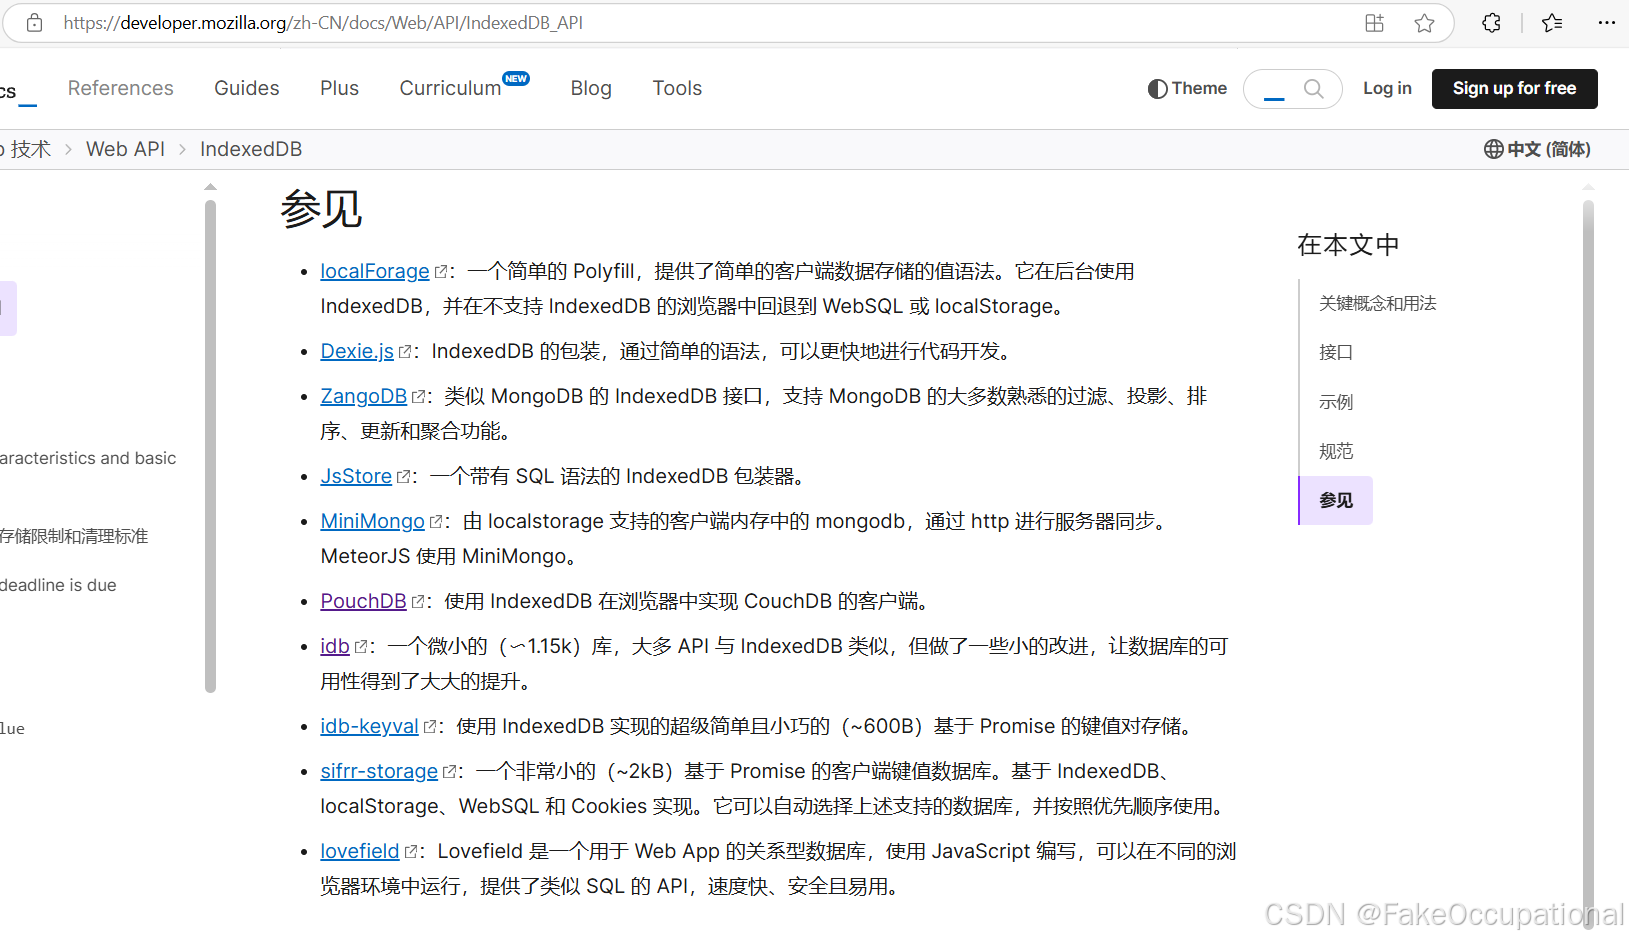Select 参见 in the table of contents

1336,500
